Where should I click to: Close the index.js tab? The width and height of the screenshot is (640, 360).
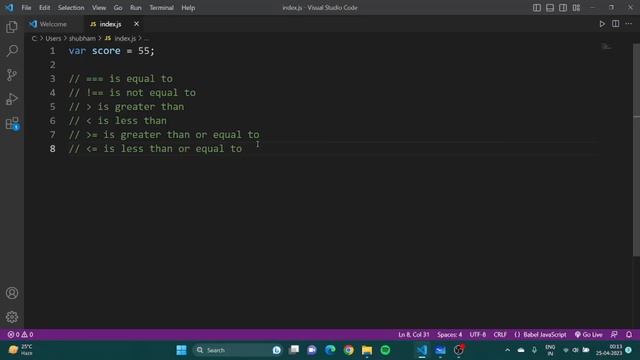point(136,24)
